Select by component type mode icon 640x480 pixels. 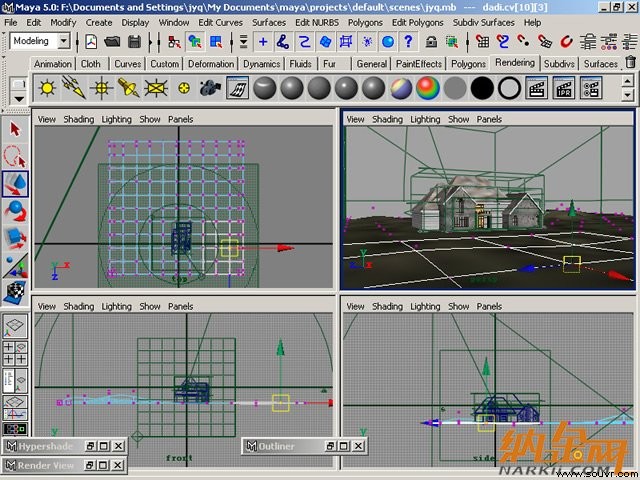216,42
